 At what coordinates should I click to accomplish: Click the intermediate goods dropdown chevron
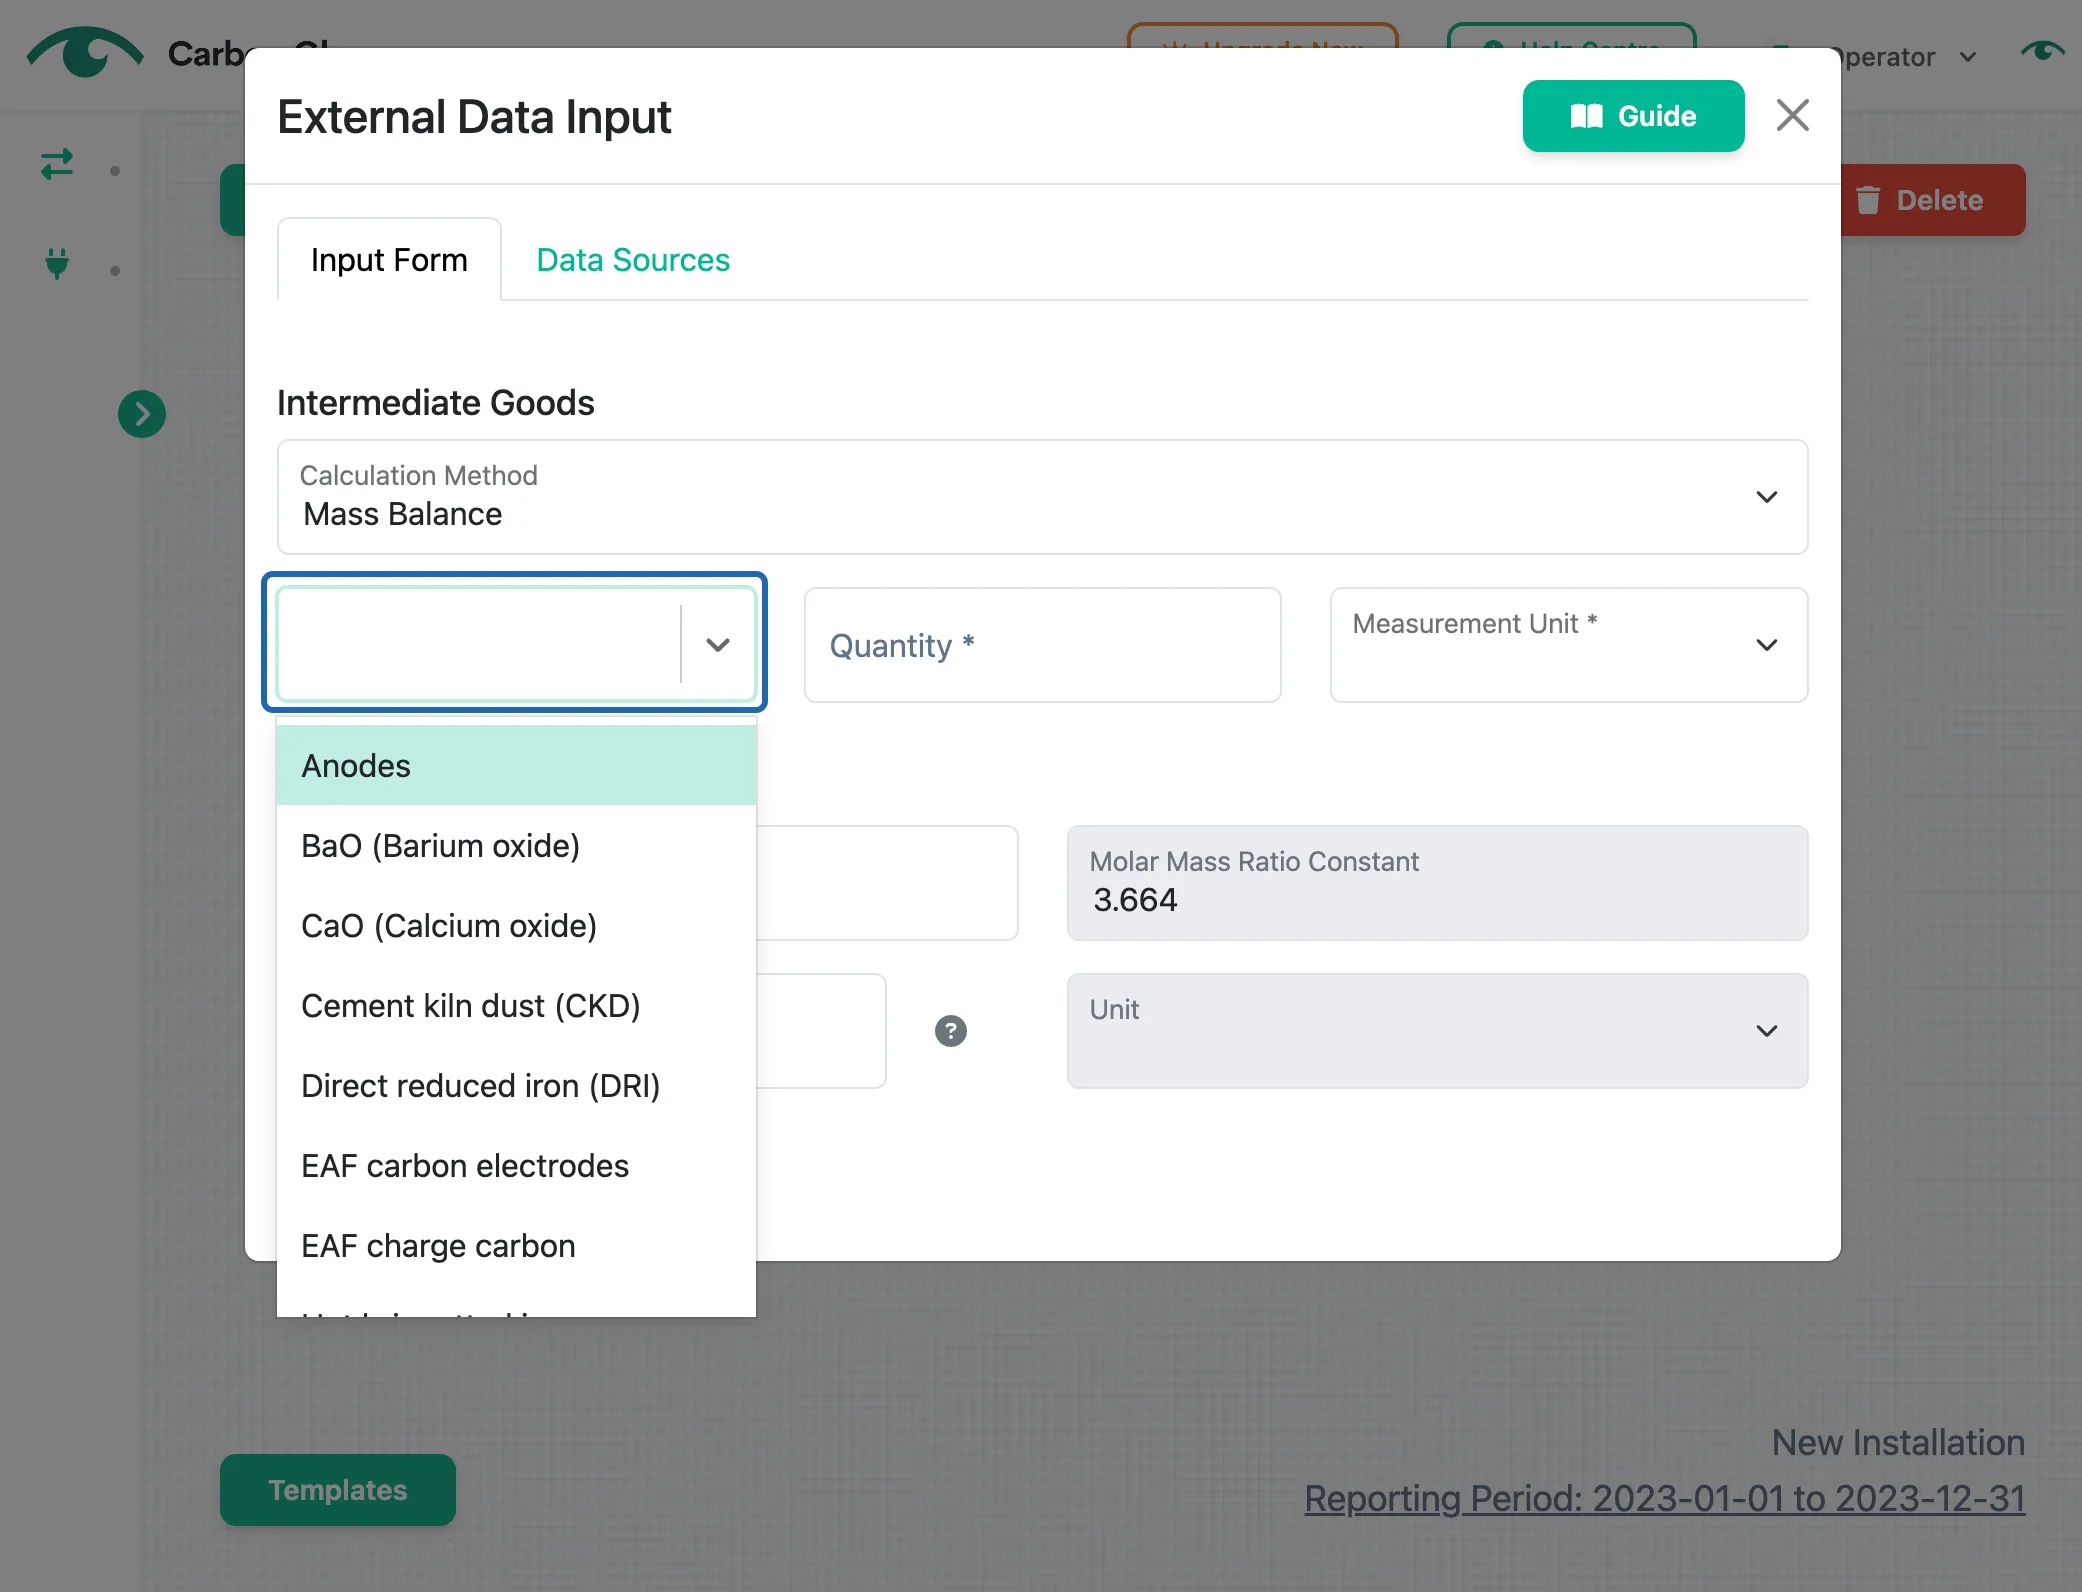pos(718,645)
